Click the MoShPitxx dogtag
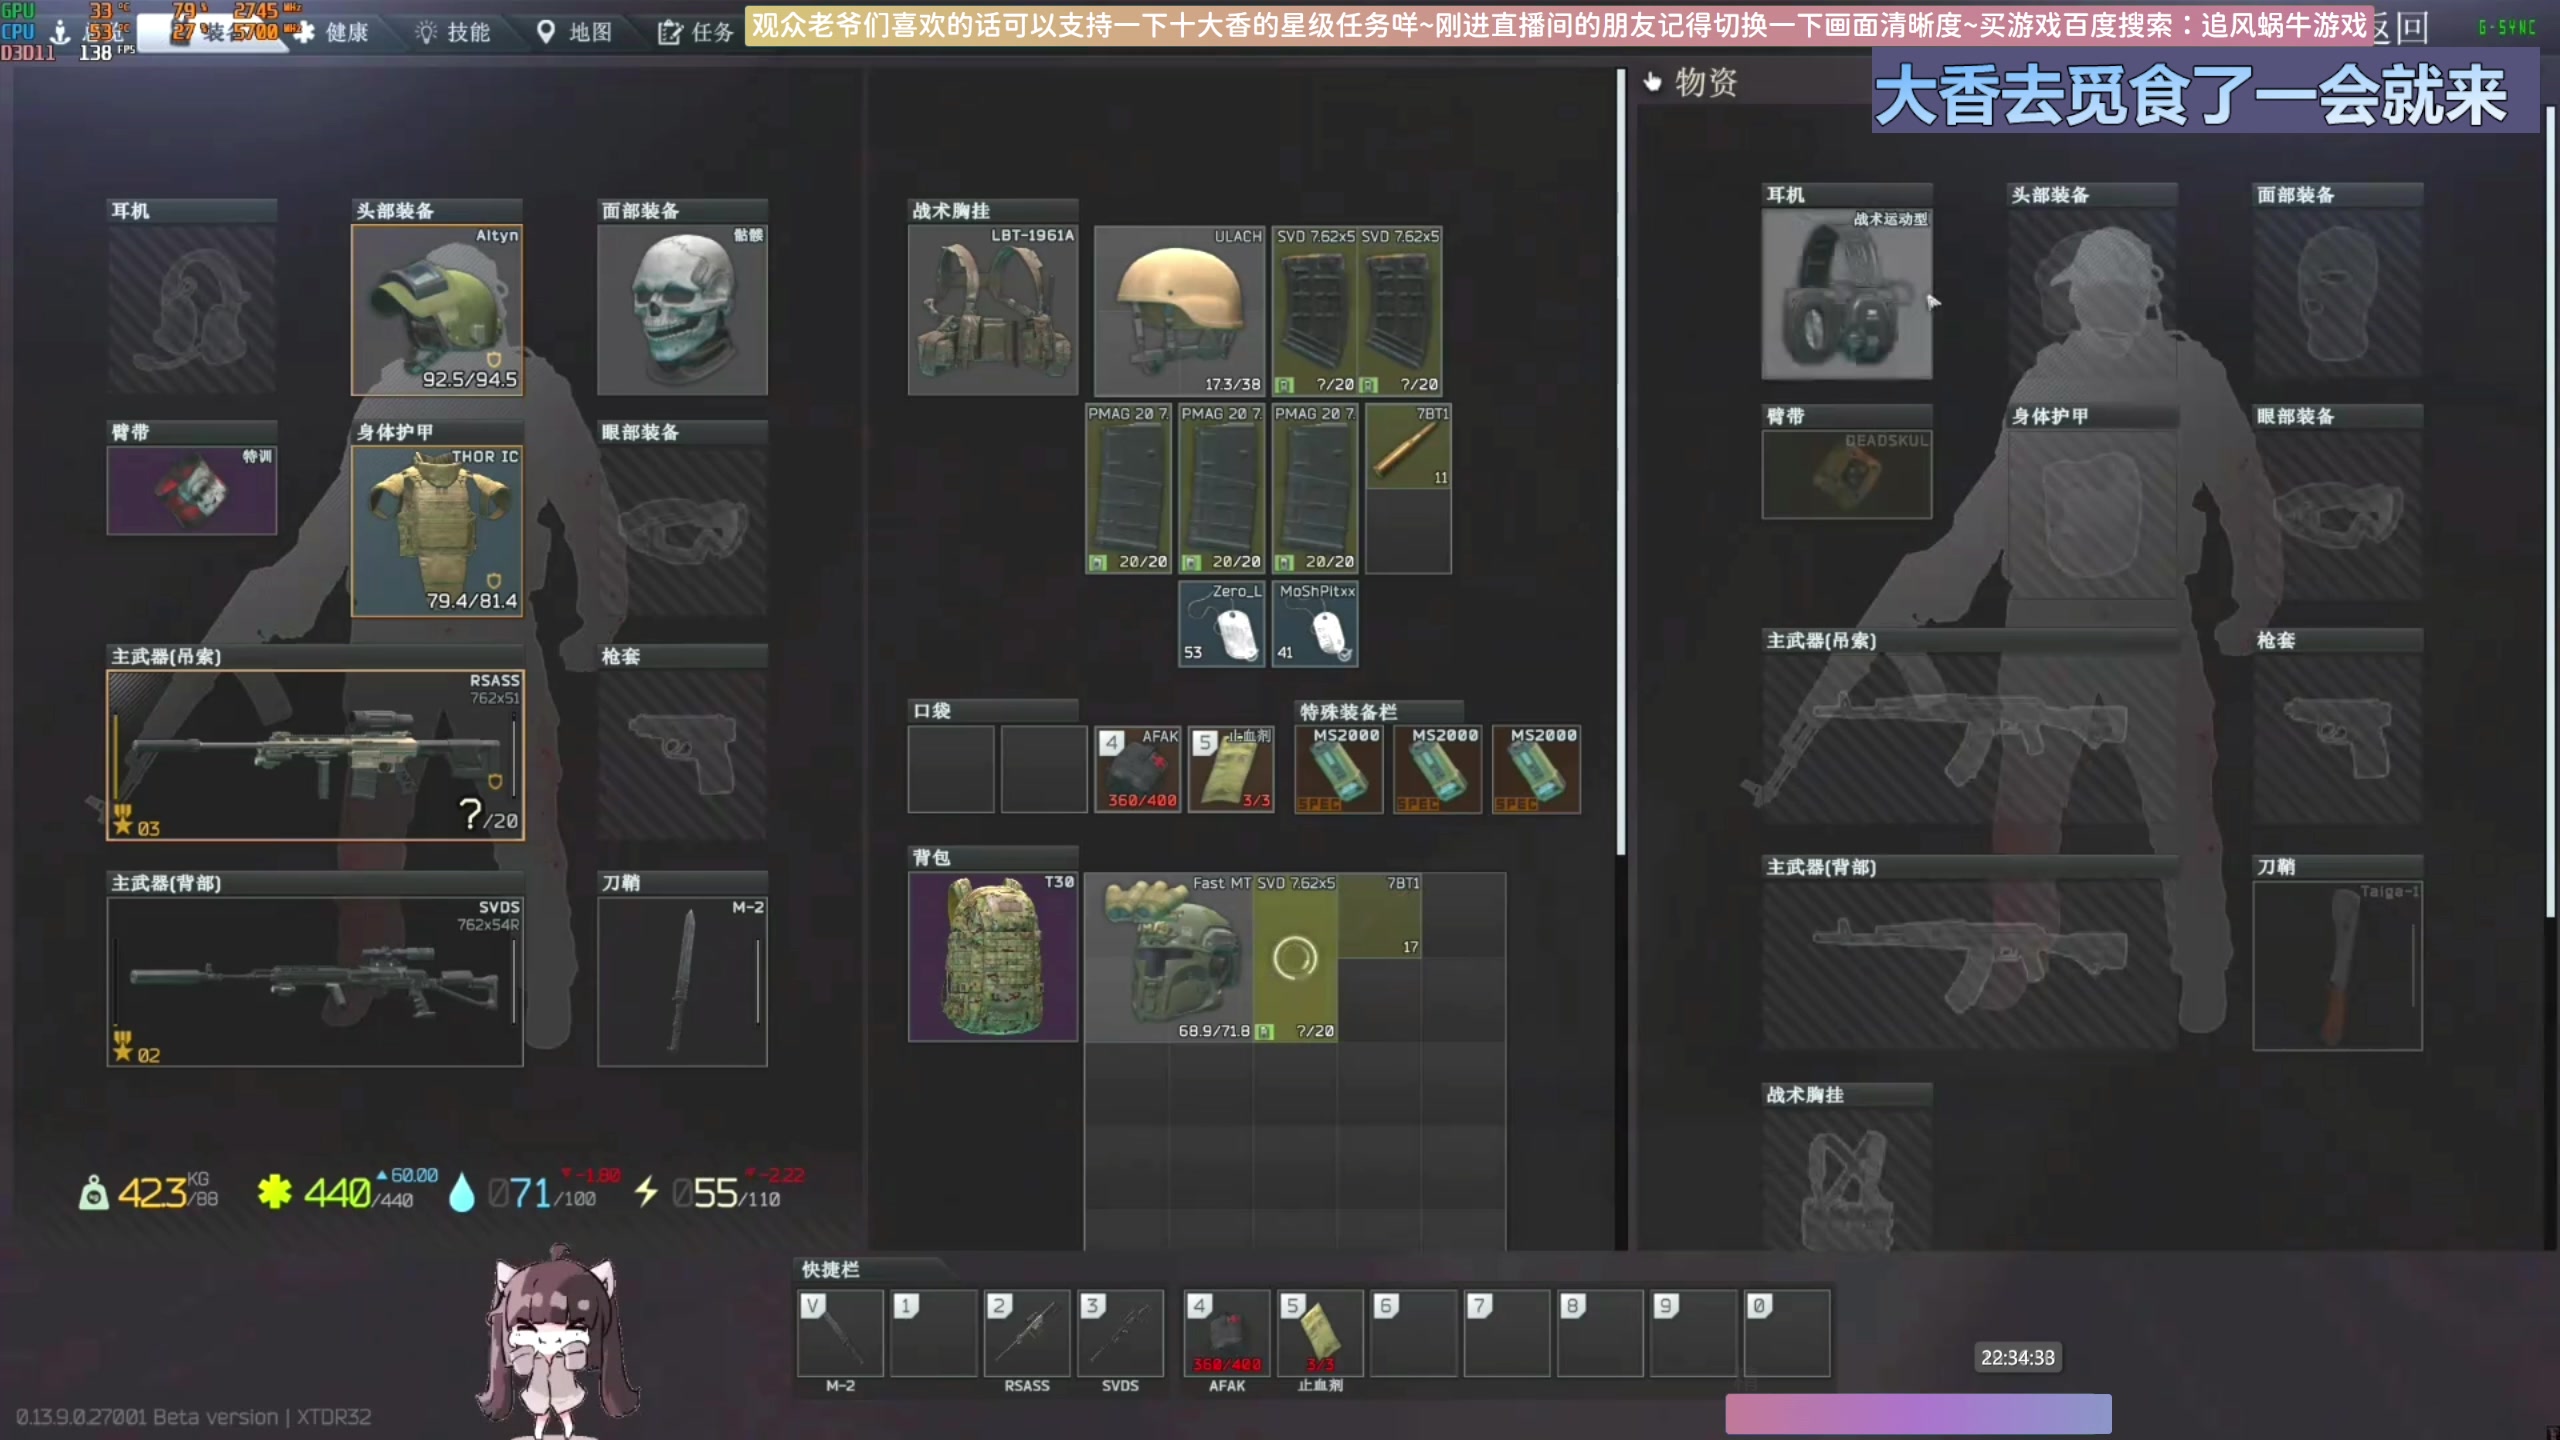 point(1315,624)
